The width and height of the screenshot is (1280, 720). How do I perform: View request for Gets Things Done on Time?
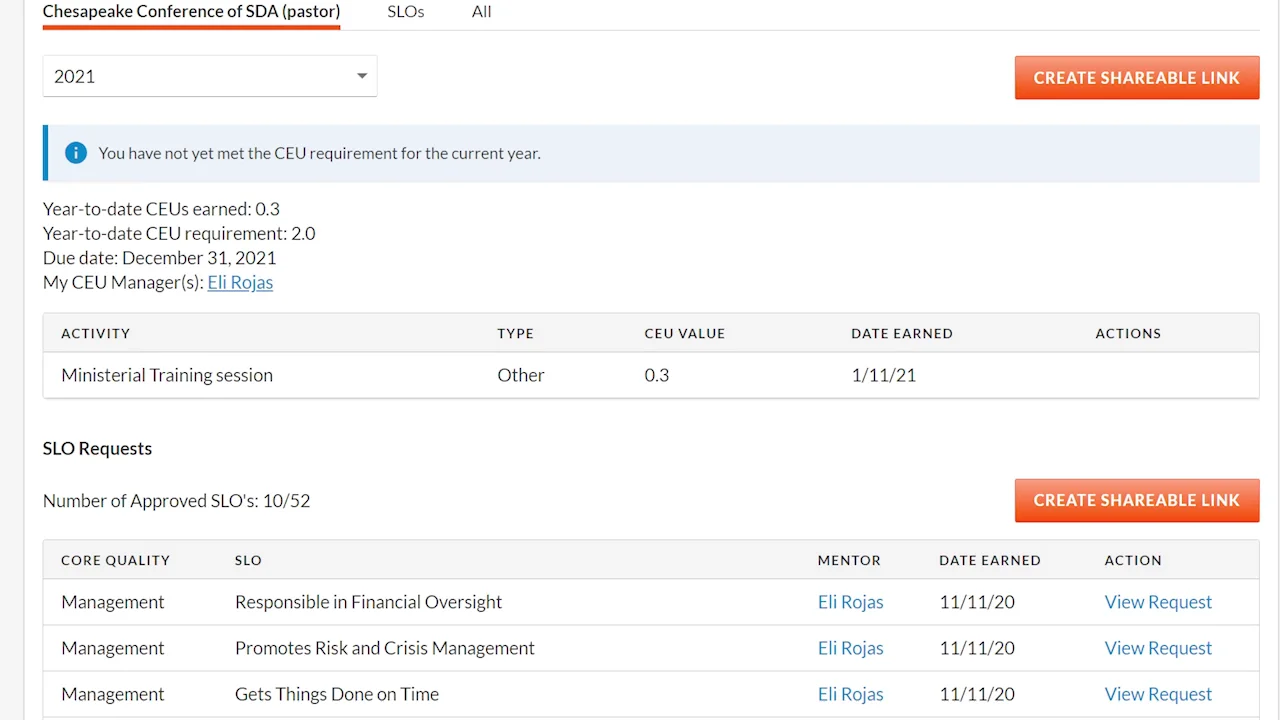pos(1158,694)
